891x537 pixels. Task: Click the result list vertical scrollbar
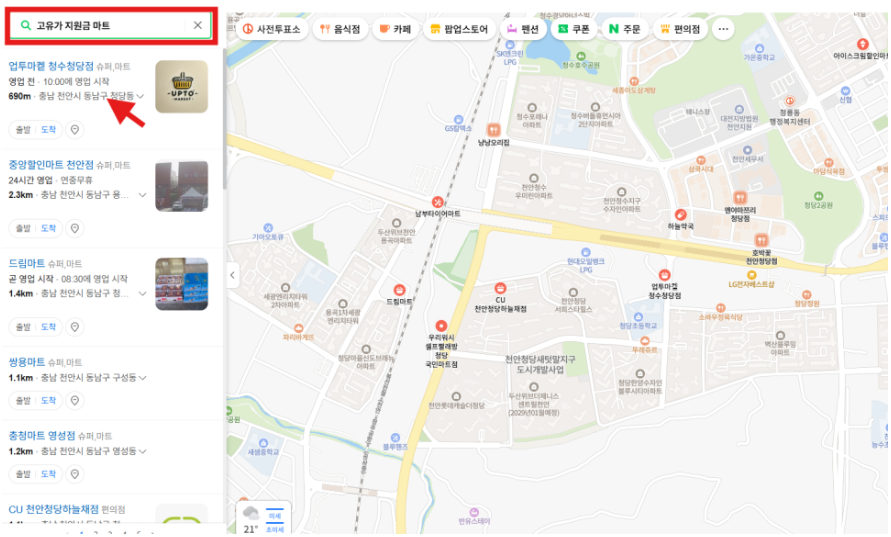(224, 119)
